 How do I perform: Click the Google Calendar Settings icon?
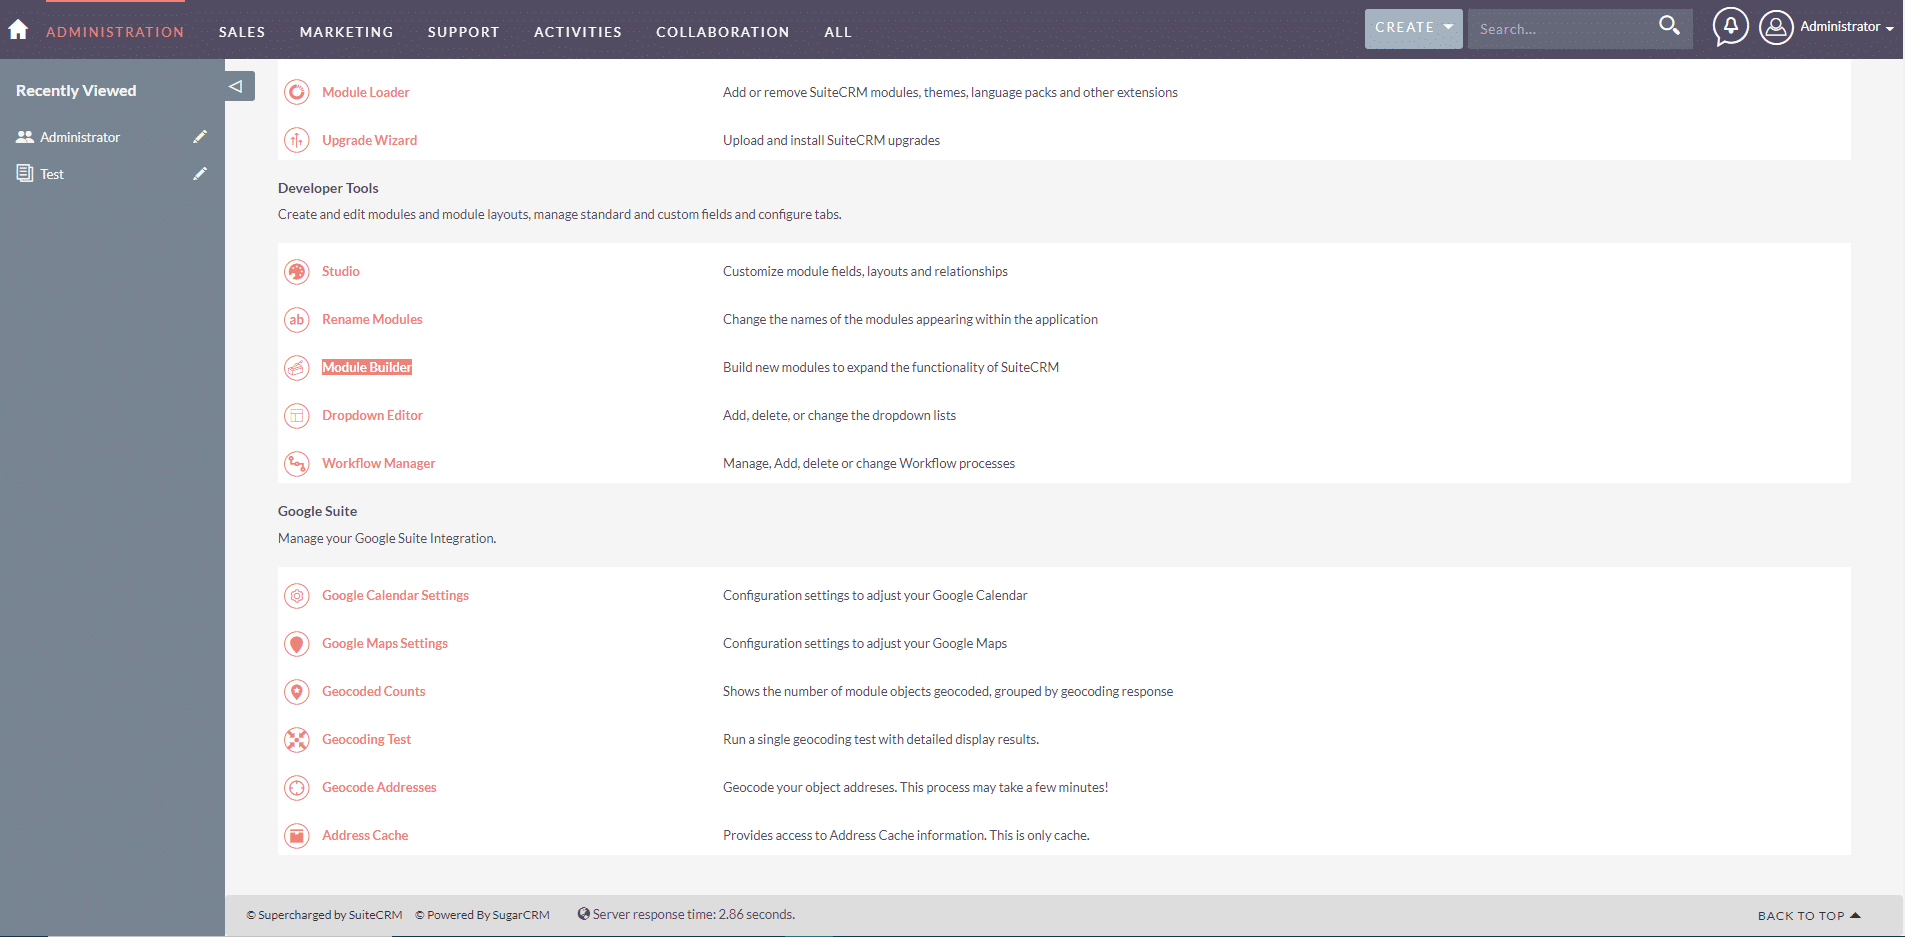tap(297, 595)
